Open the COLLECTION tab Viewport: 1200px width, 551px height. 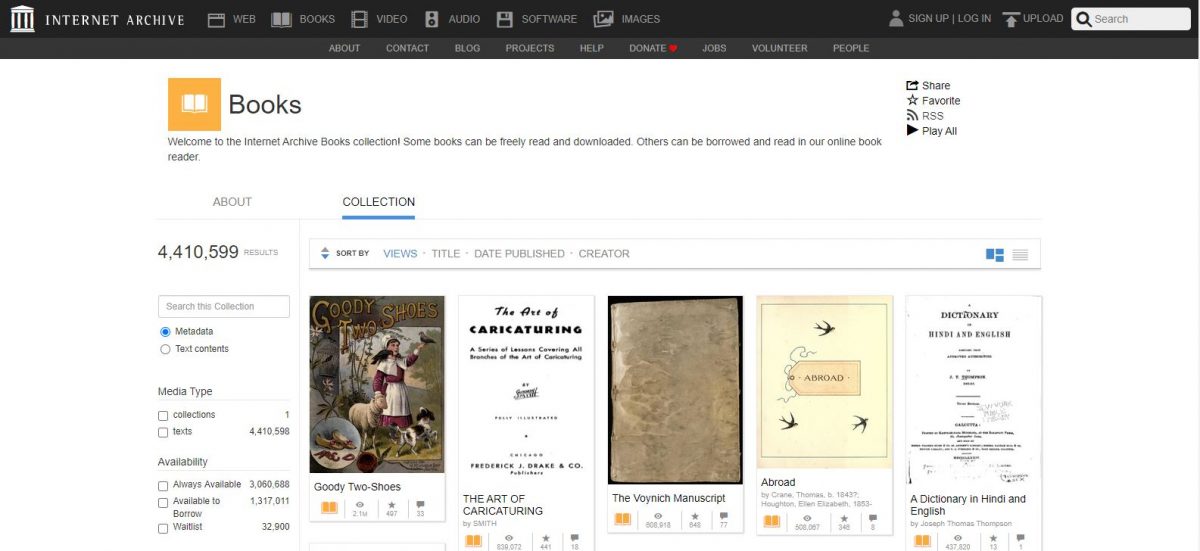click(378, 202)
